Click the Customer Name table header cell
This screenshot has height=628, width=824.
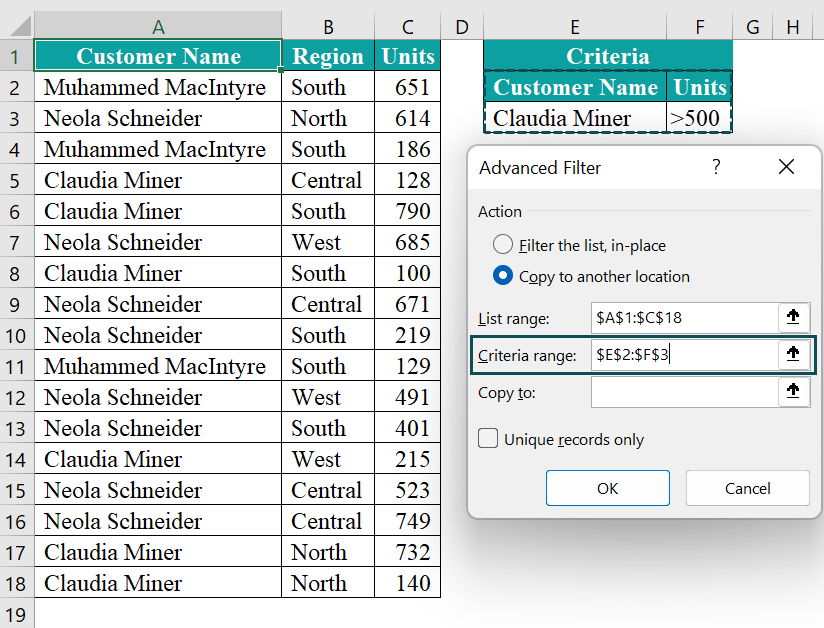[157, 56]
